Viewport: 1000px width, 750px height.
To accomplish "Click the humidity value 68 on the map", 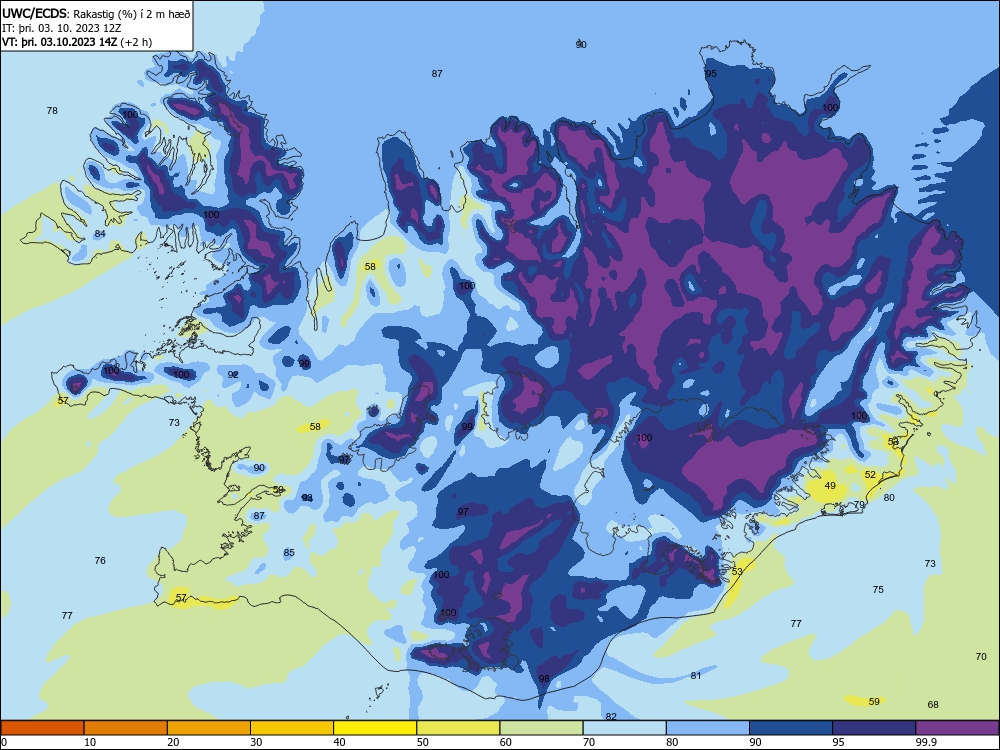I will click(933, 705).
